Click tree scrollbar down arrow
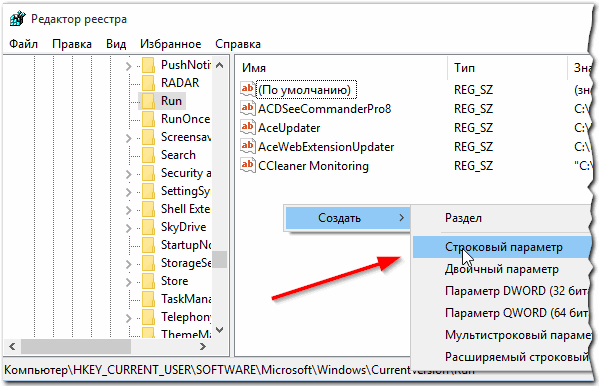 point(219,330)
